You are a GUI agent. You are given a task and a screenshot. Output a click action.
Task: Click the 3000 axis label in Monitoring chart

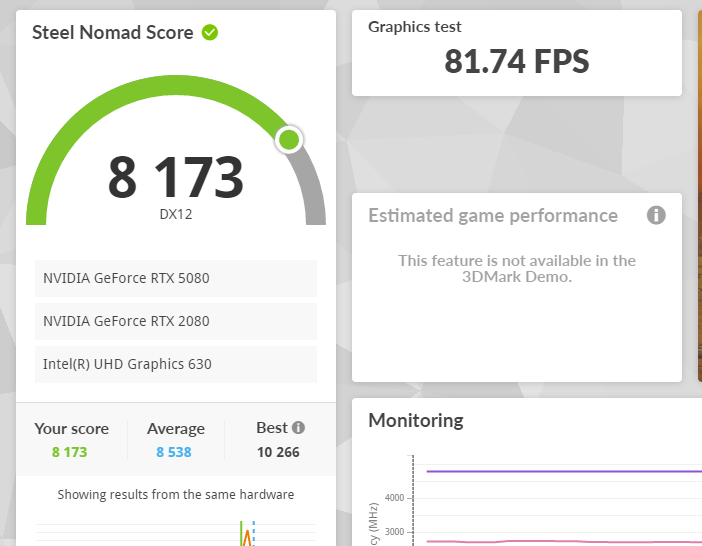394,532
